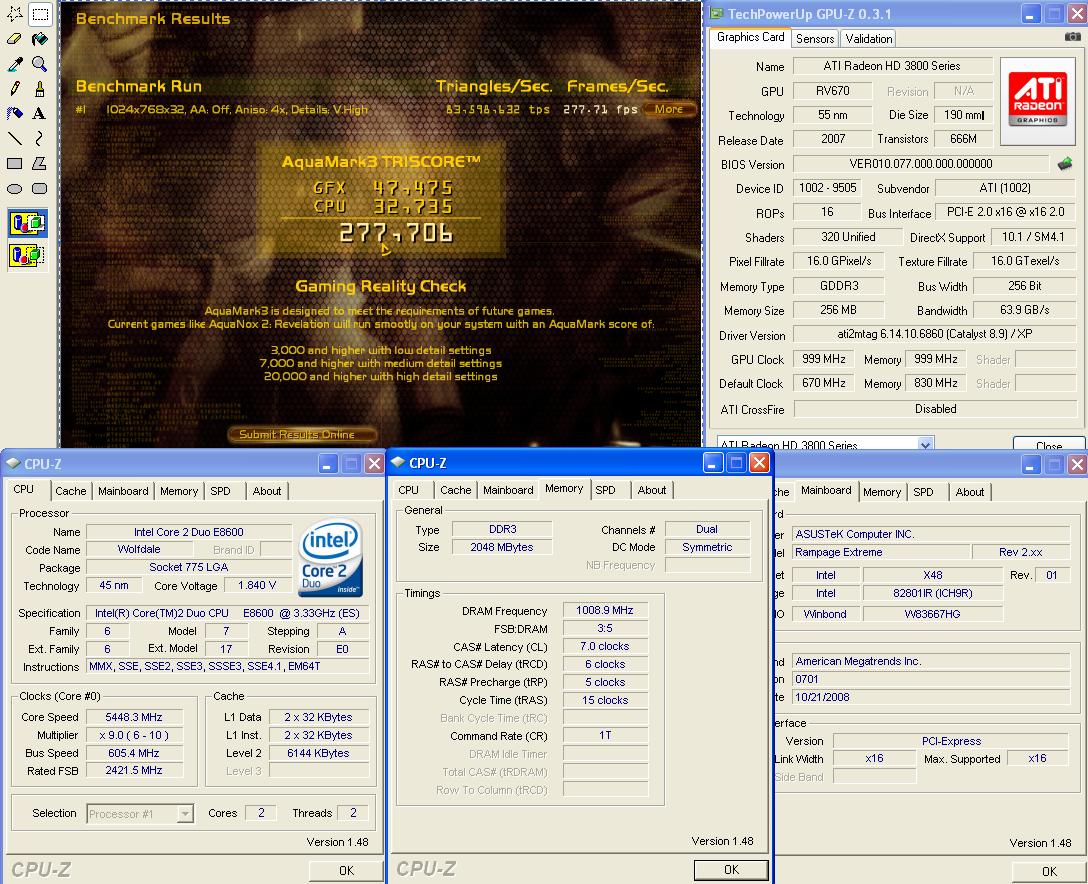
Task: Choose the Fill With Color bucket tool
Action: pos(40,39)
